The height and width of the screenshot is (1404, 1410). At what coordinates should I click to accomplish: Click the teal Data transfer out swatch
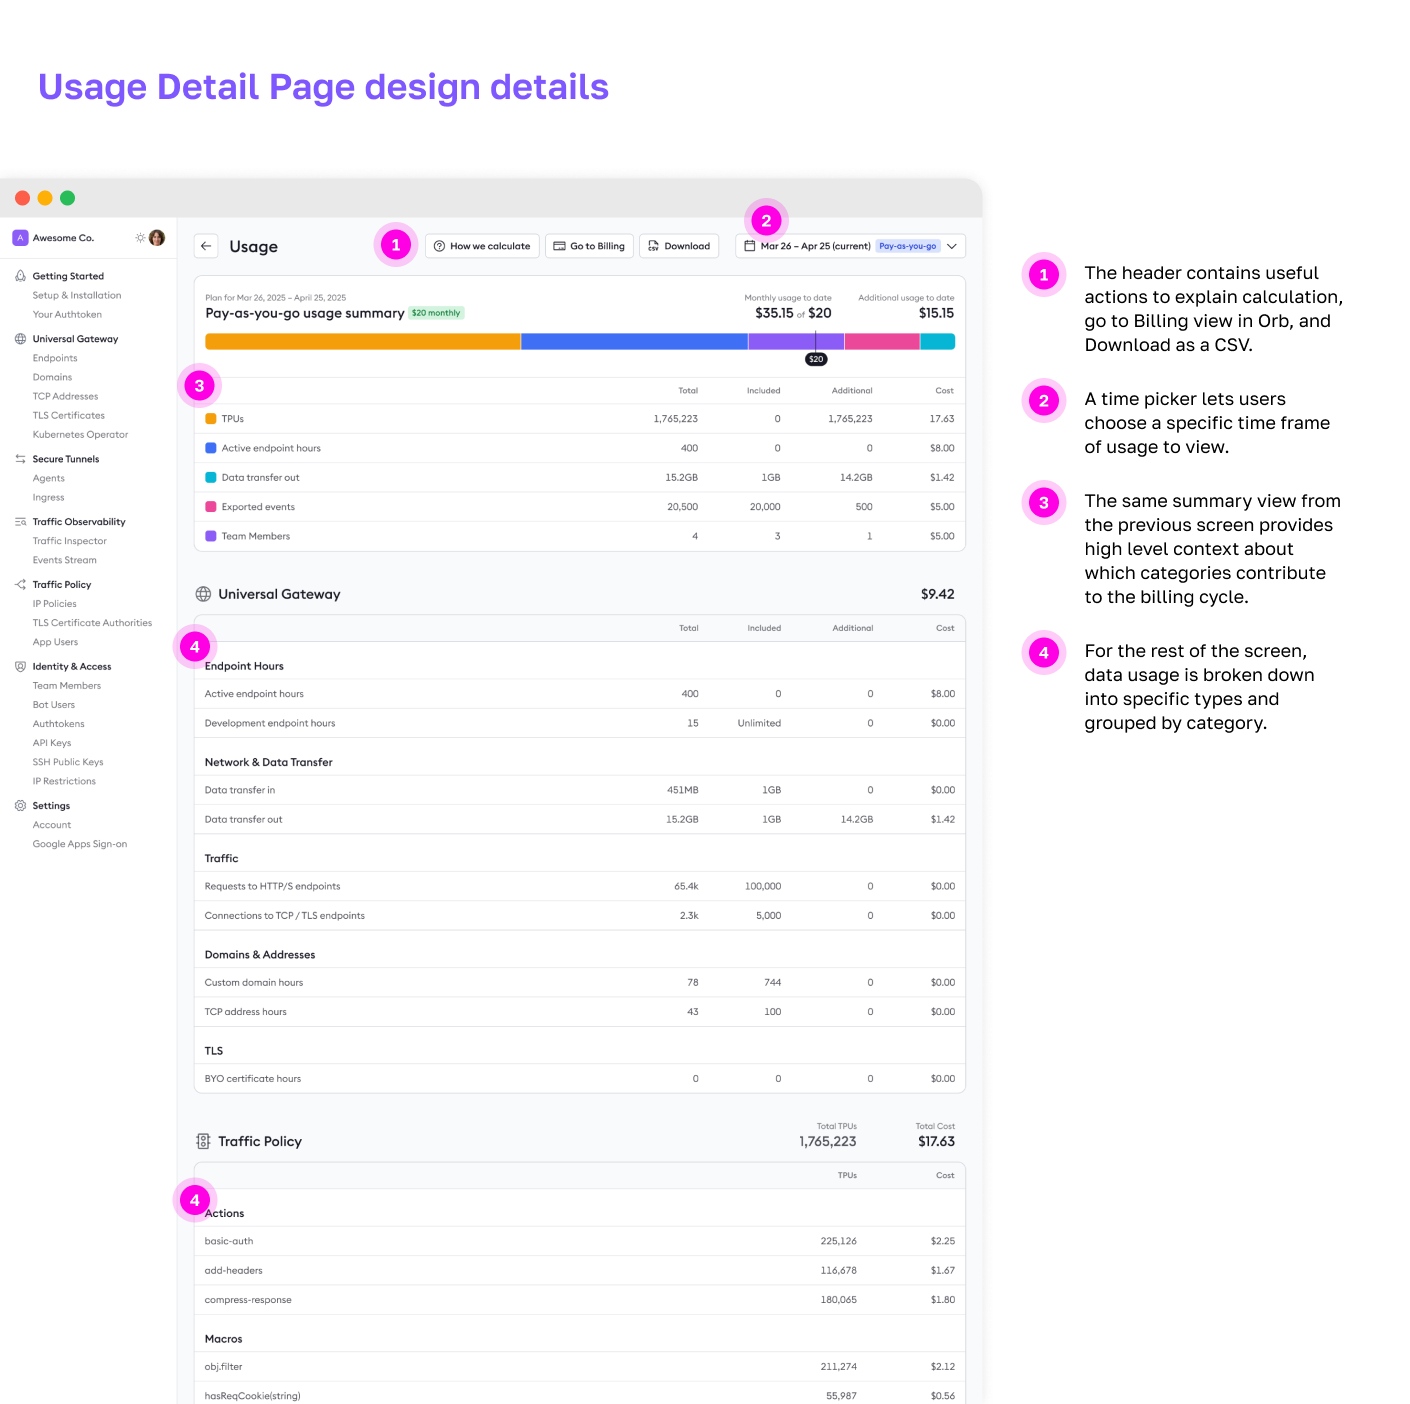pos(211,478)
